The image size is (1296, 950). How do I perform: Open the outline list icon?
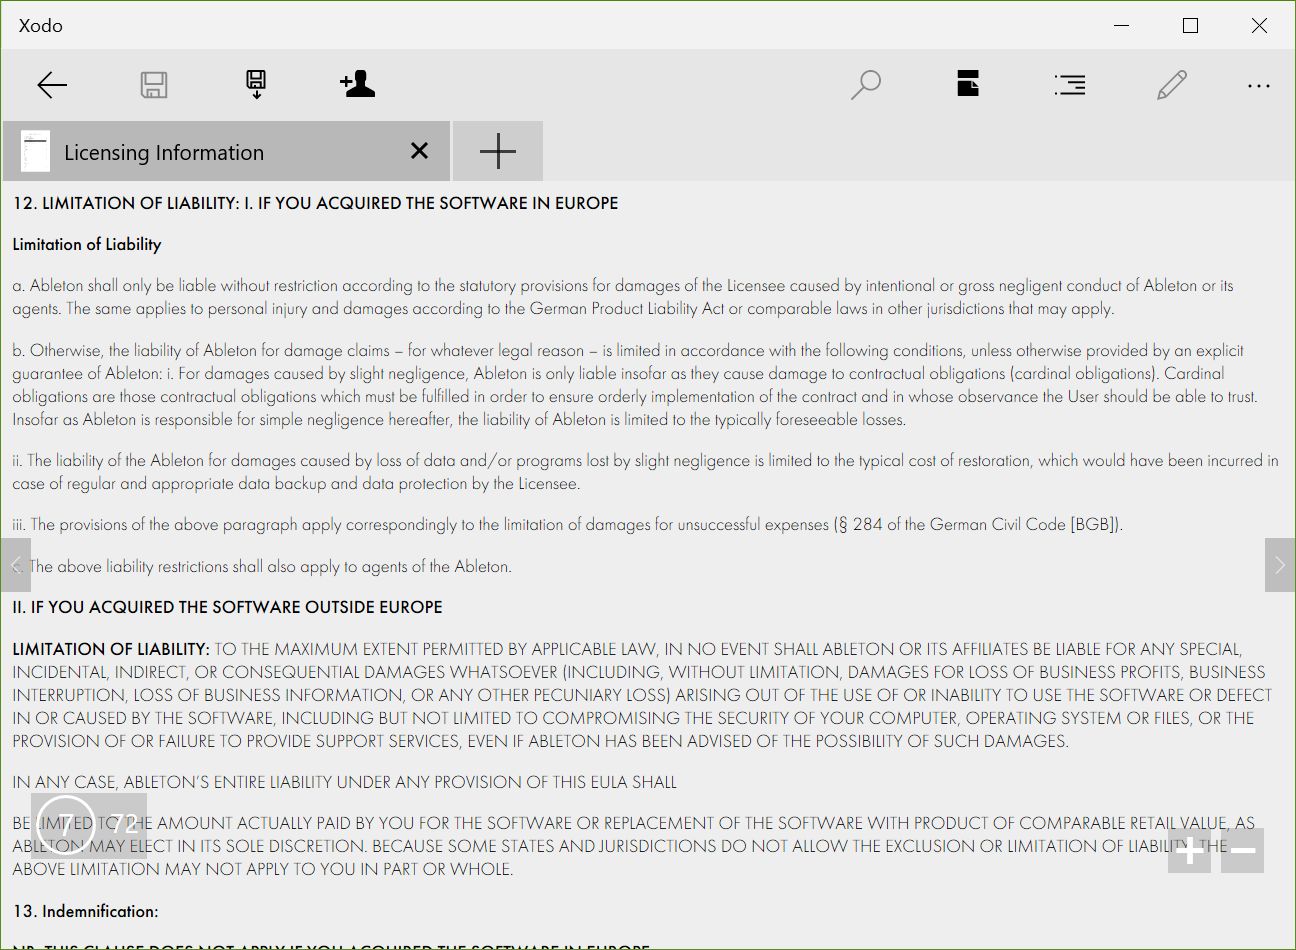pyautogui.click(x=1070, y=85)
